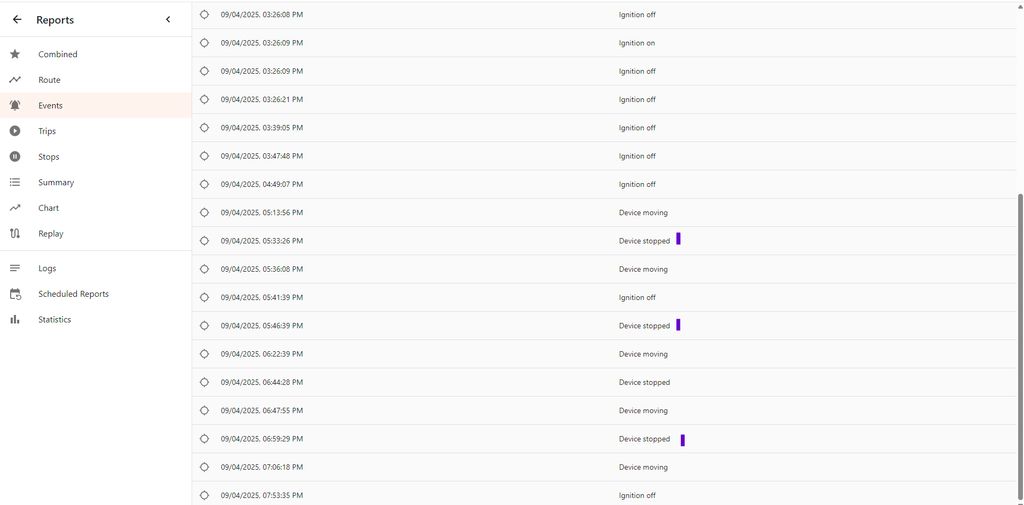Viewport: 1024px width, 505px height.
Task: Open the Trips report
Action: click(x=47, y=131)
